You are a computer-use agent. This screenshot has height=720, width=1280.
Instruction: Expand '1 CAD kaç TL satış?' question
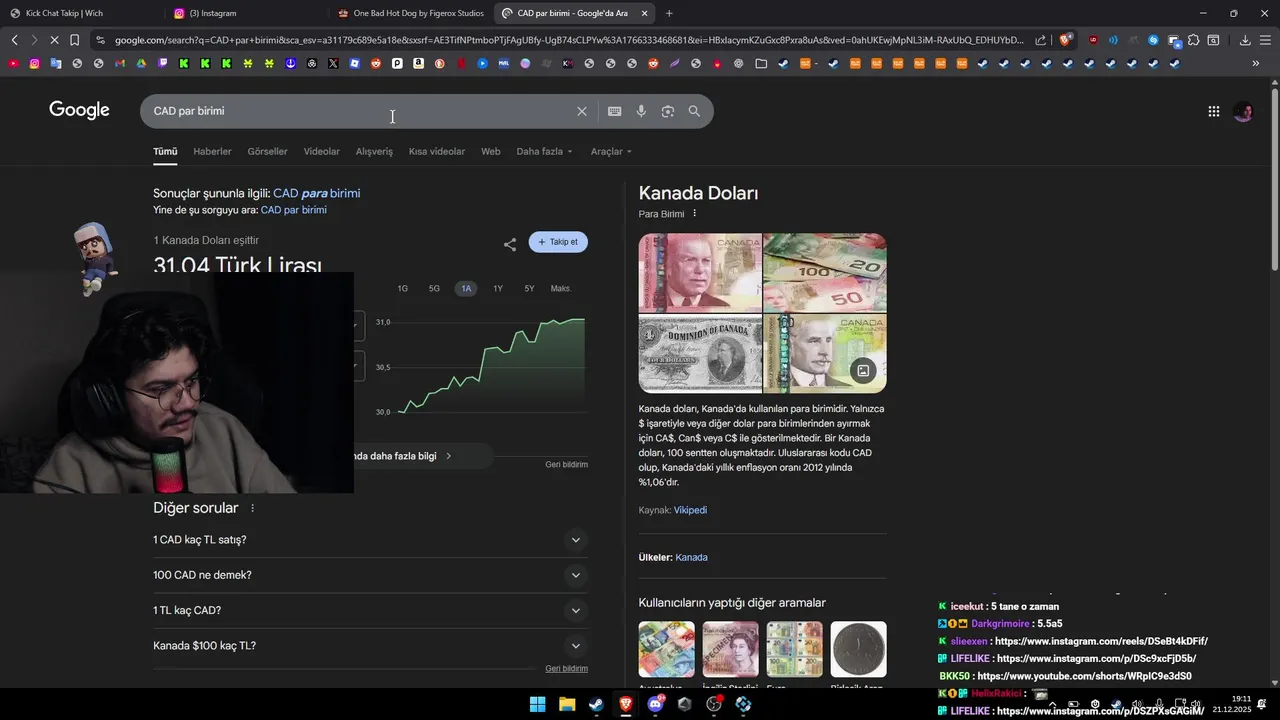(370, 540)
